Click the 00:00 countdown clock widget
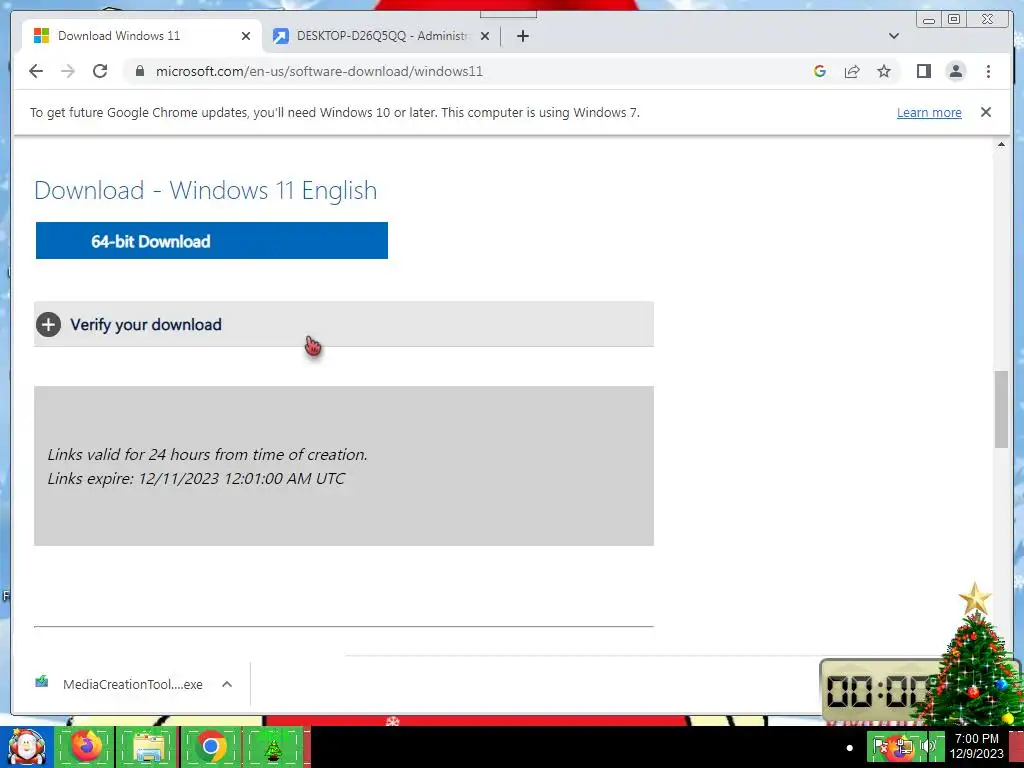The width and height of the screenshot is (1024, 768). [x=878, y=690]
